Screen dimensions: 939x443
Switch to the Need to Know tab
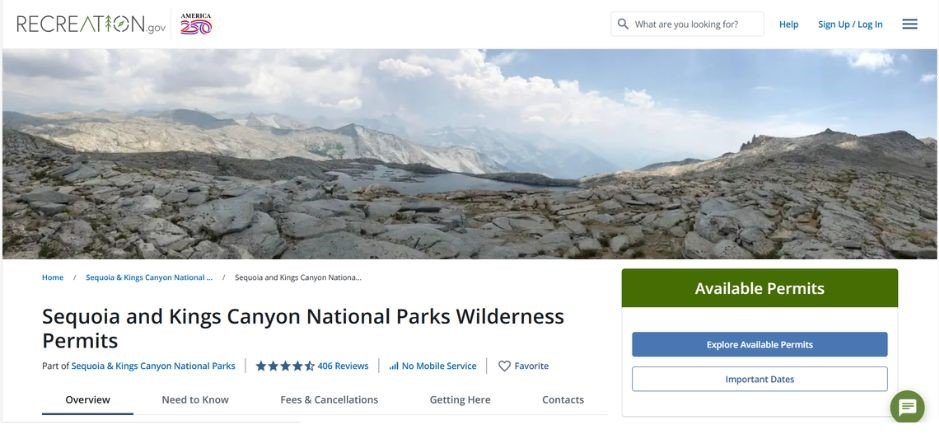tap(195, 399)
